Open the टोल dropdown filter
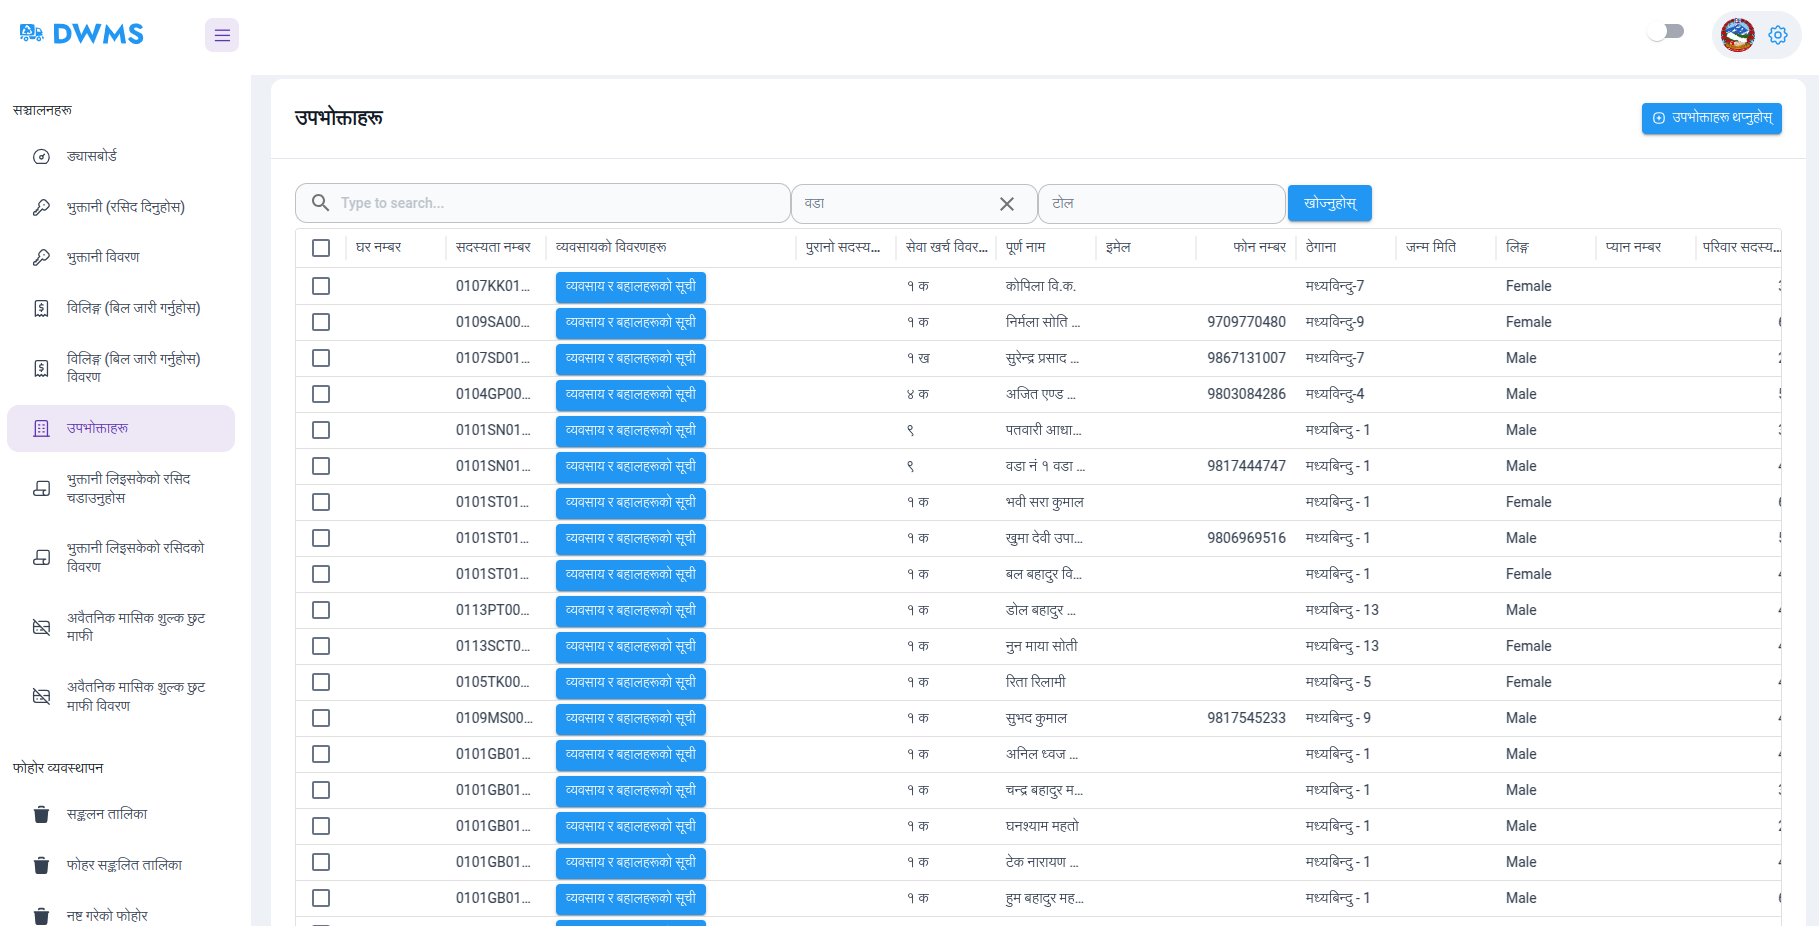The height and width of the screenshot is (926, 1819). (x=1160, y=203)
